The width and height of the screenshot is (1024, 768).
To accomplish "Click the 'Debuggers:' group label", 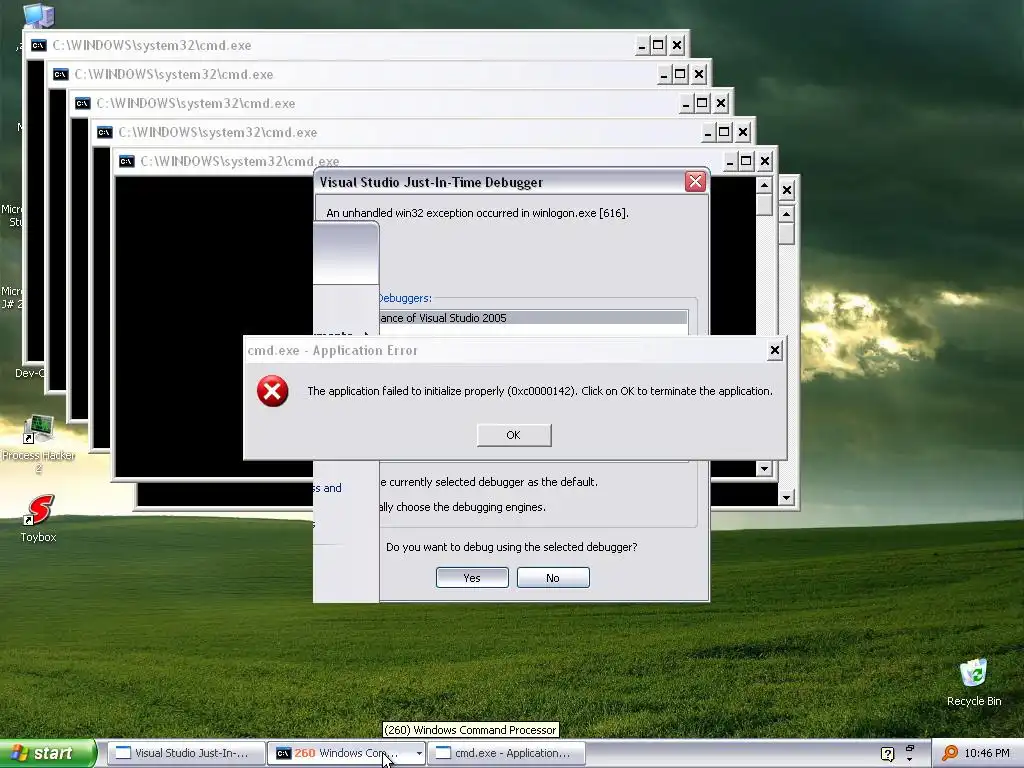I will pos(405,298).
